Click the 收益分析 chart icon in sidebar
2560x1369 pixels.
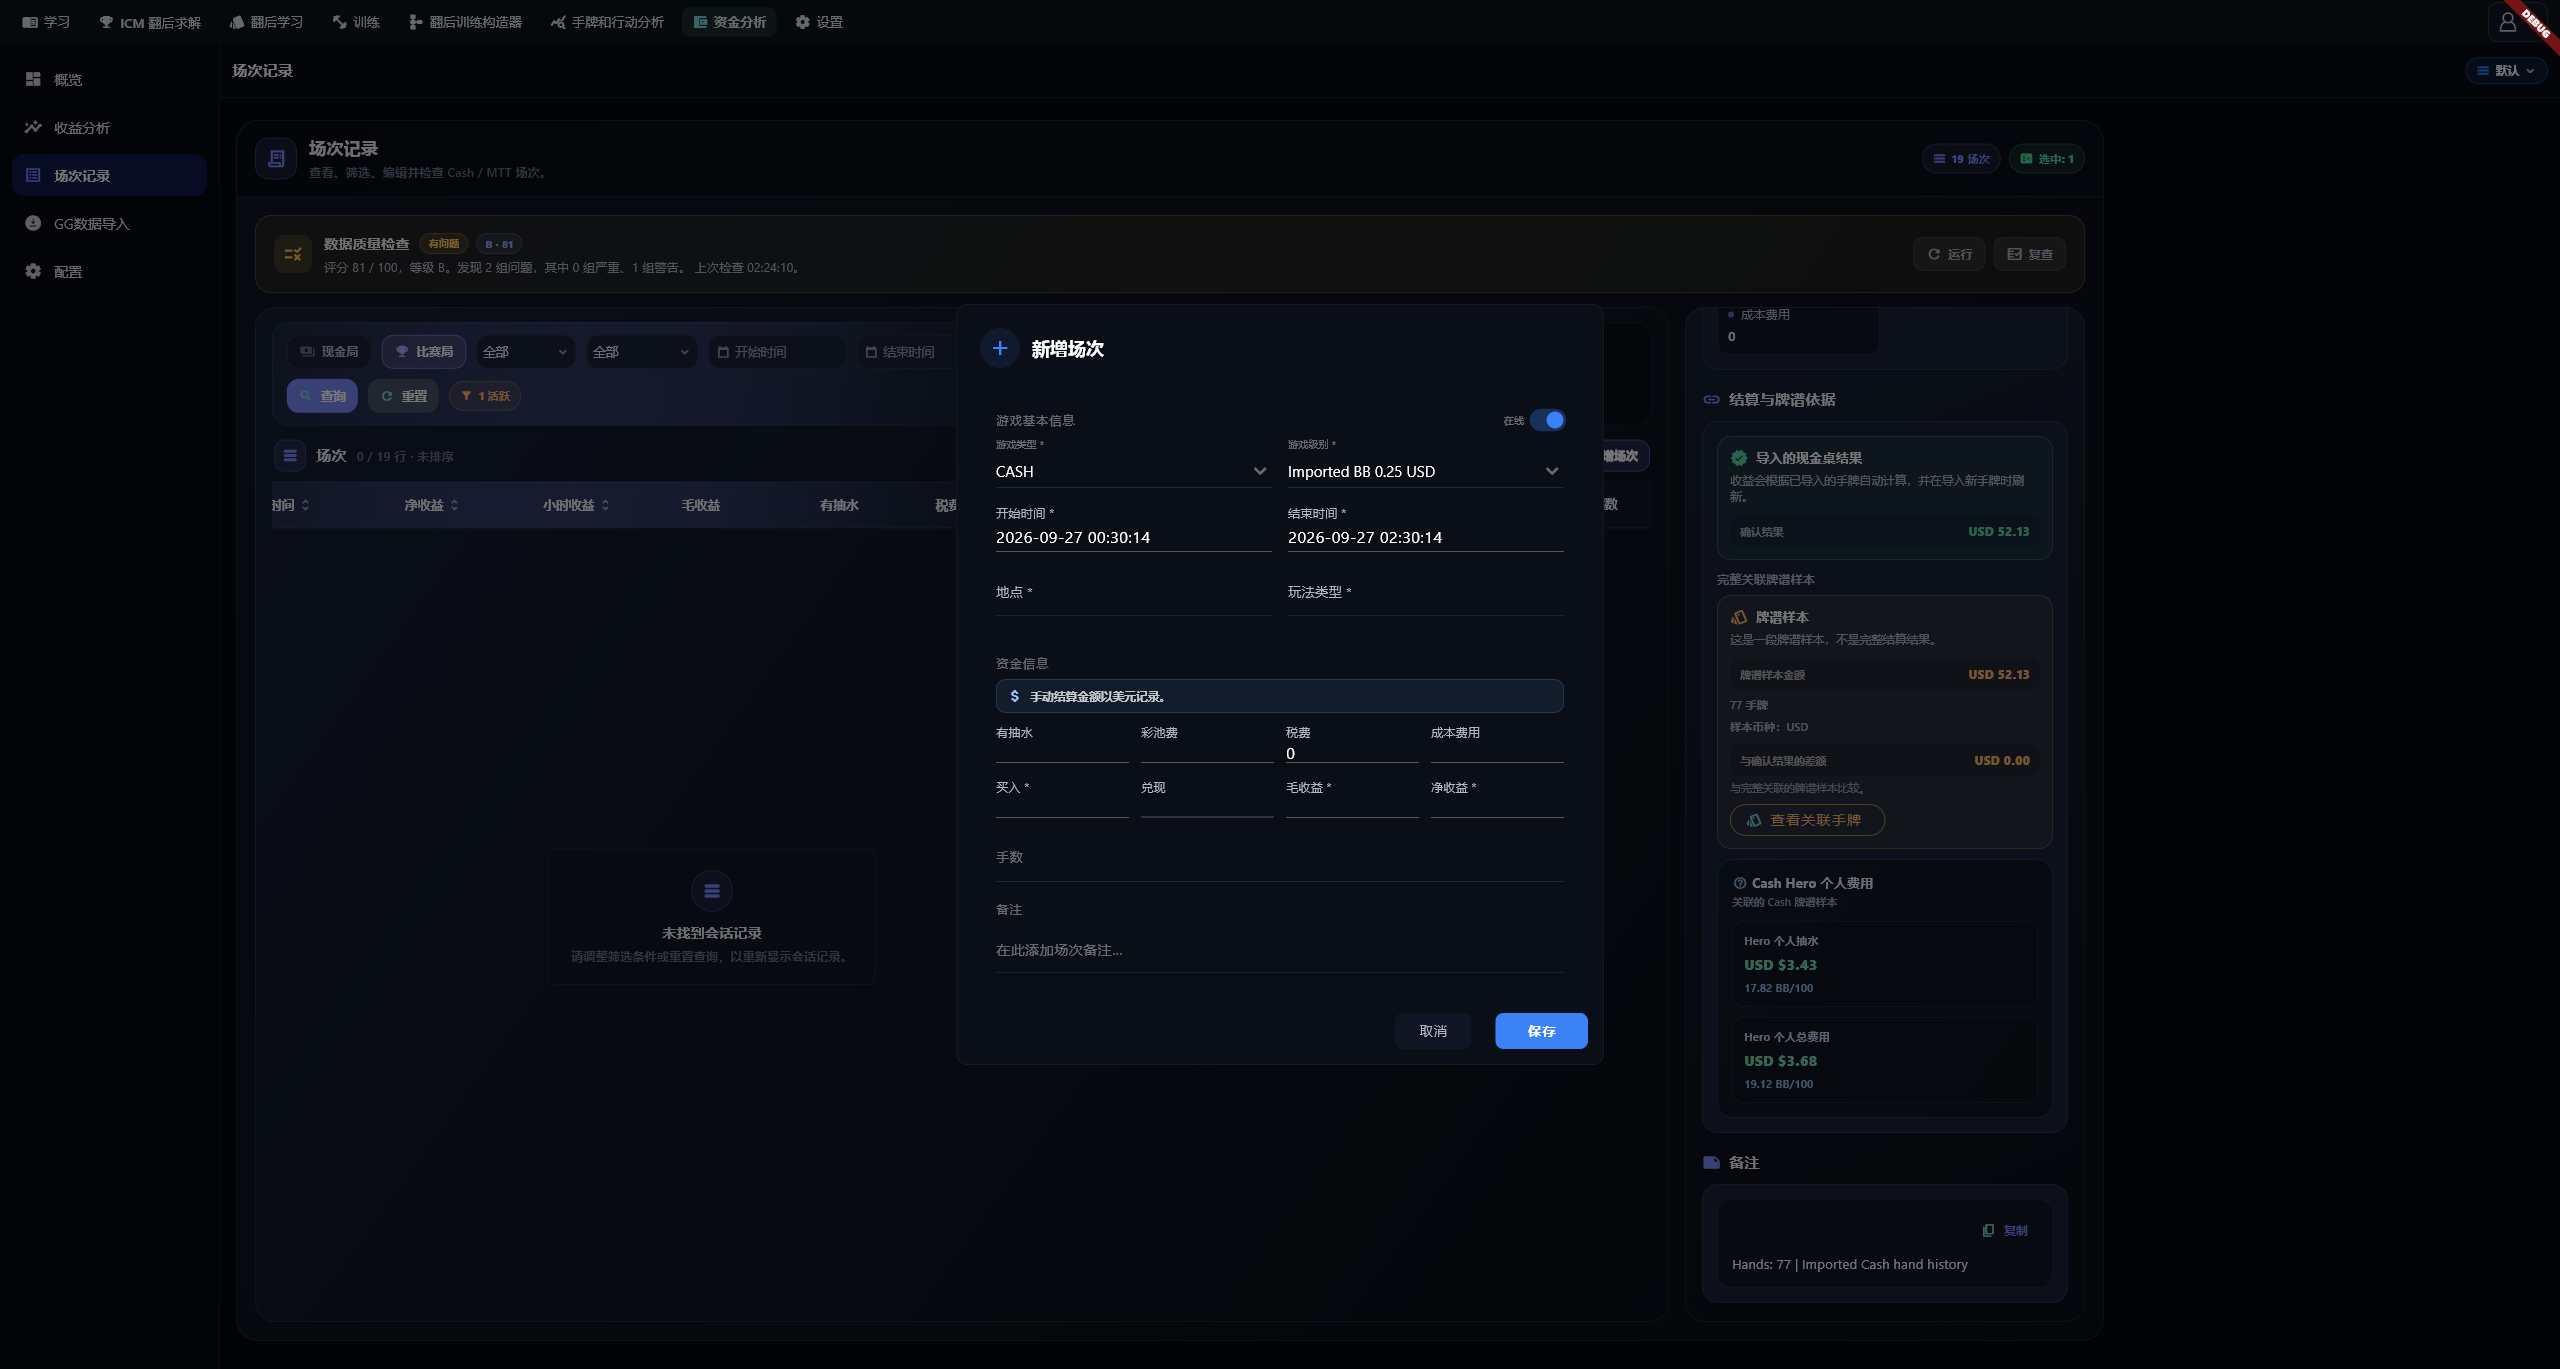(33, 127)
